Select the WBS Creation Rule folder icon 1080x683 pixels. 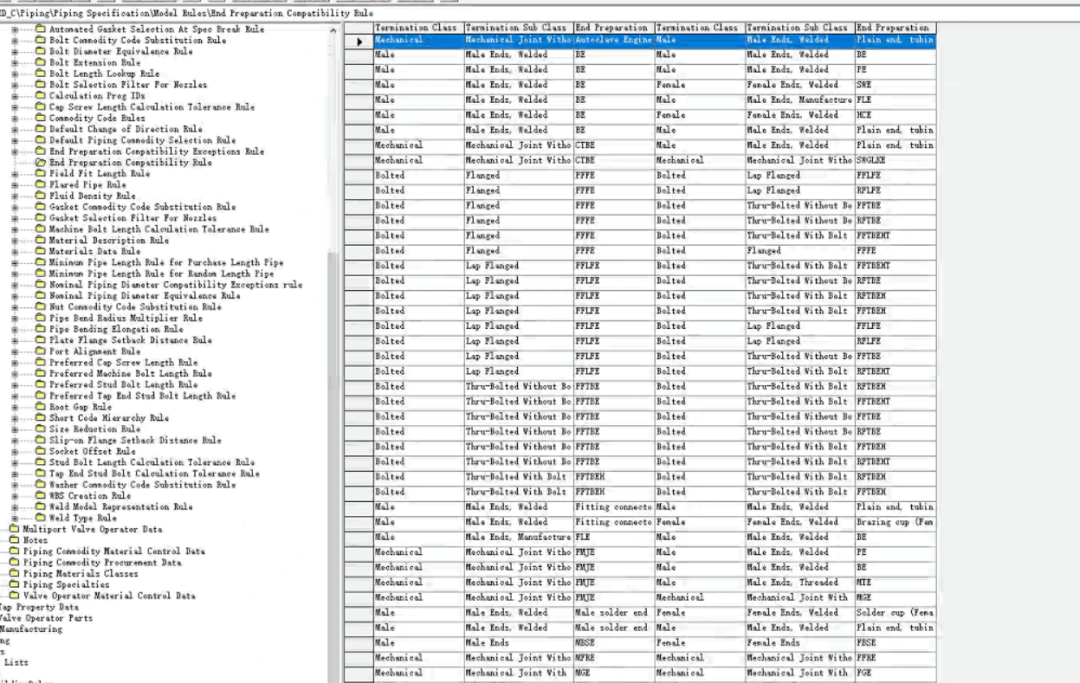click(41, 495)
